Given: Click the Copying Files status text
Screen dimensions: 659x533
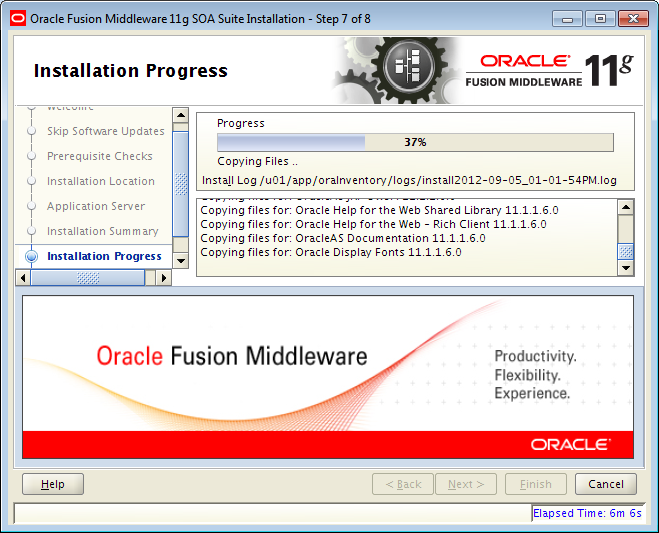Looking at the screenshot, I should pyautogui.click(x=257, y=161).
